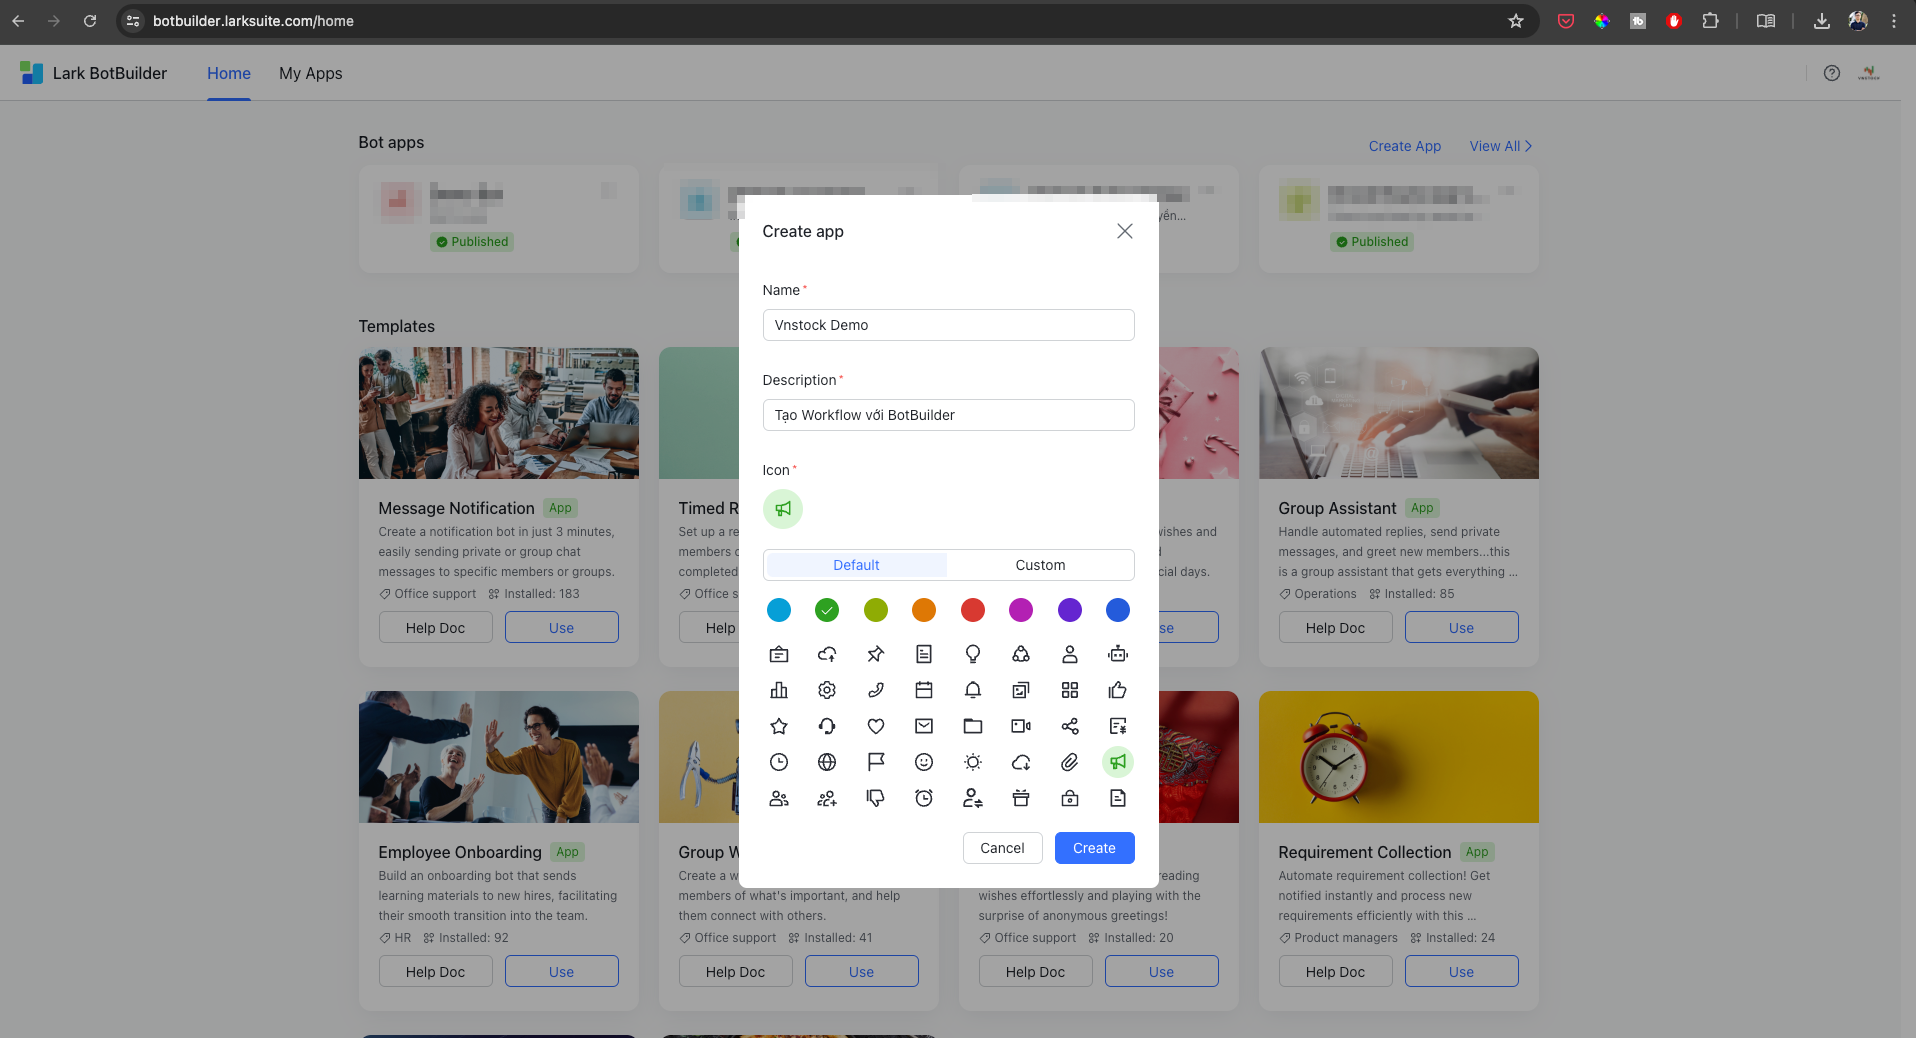Choose the red icon background color
The height and width of the screenshot is (1038, 1916).
972,610
